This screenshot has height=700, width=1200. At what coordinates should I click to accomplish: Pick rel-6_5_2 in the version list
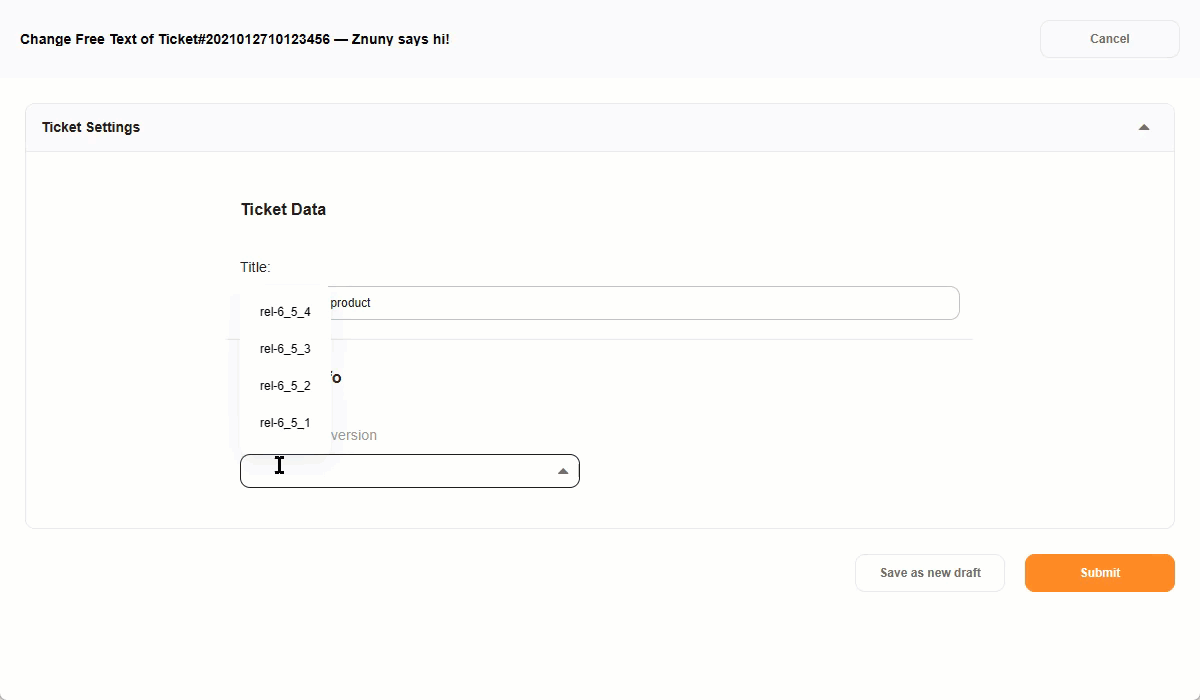coord(285,386)
